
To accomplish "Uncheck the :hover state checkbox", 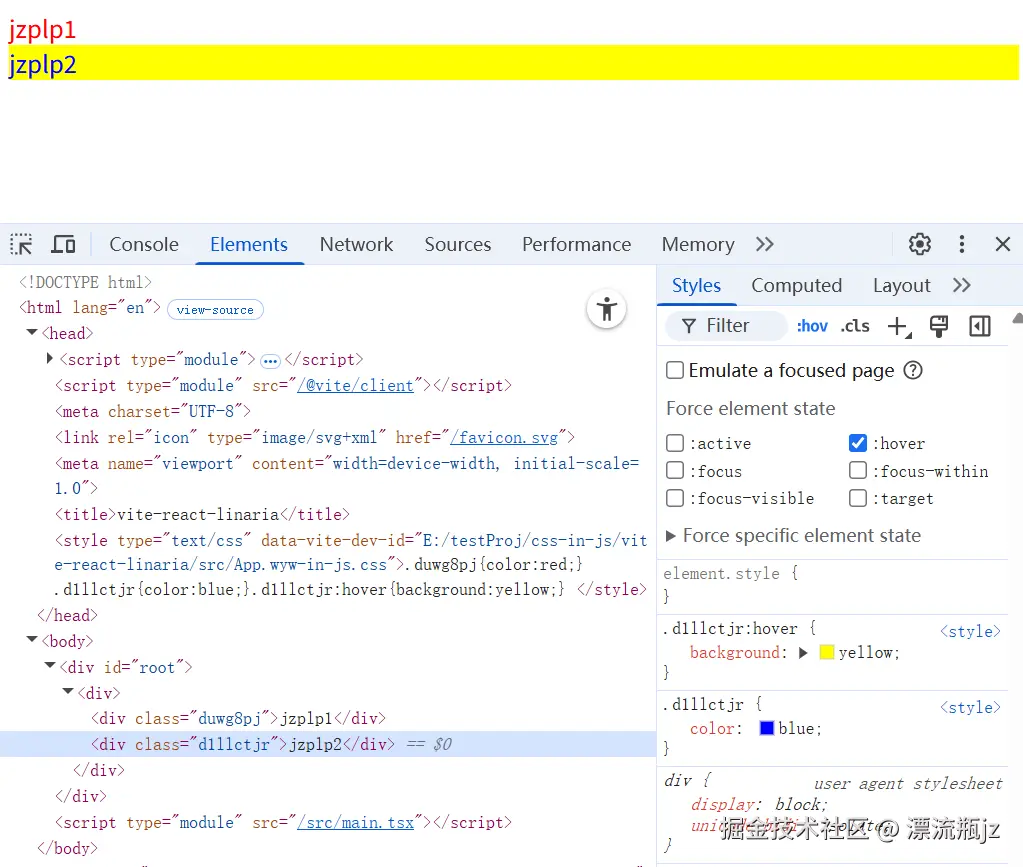I will 857,443.
